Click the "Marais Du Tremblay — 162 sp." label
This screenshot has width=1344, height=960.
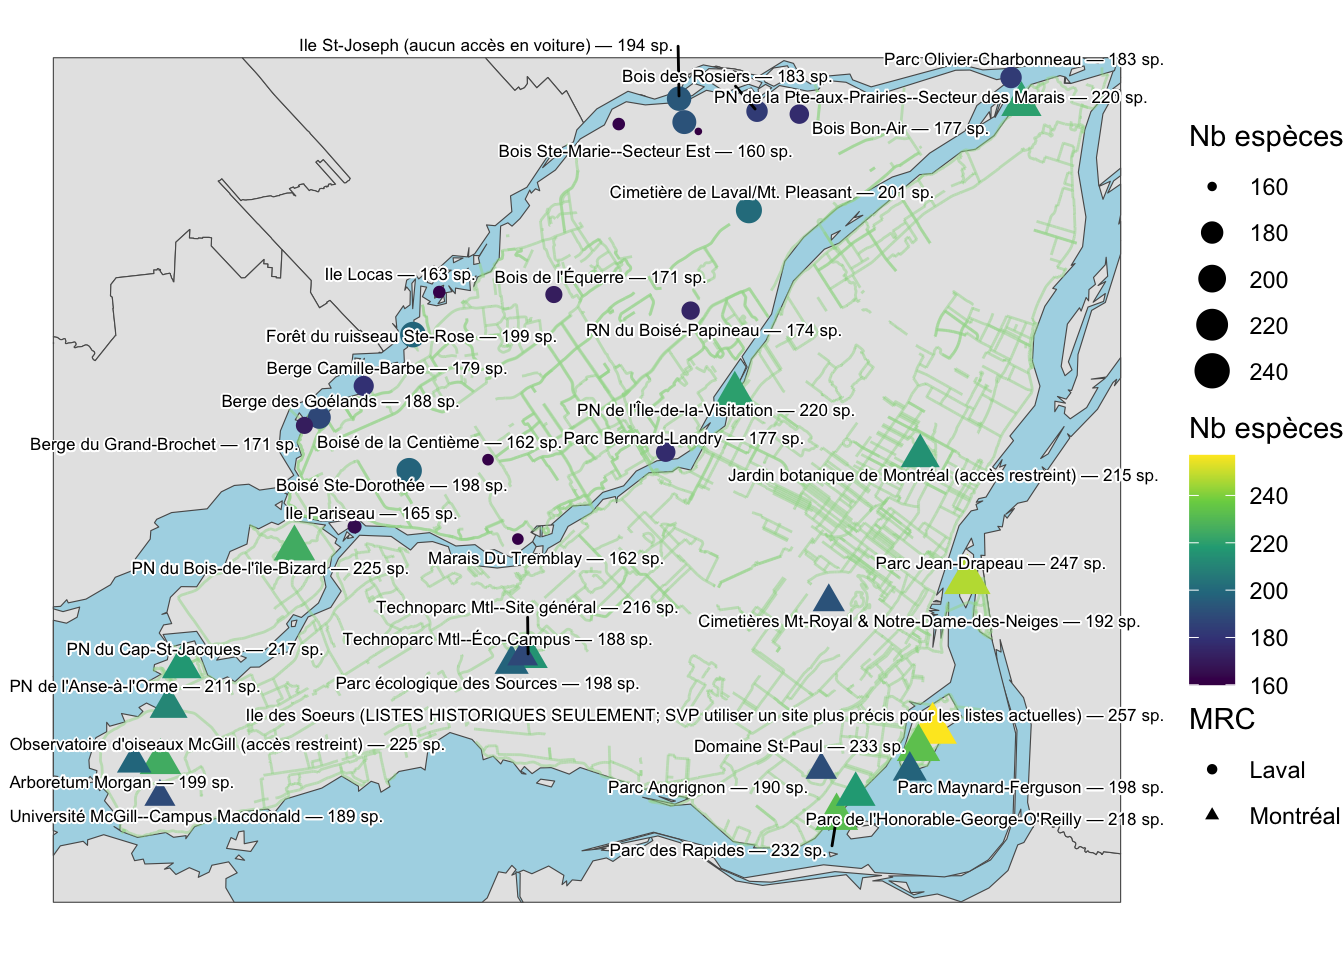click(x=545, y=558)
